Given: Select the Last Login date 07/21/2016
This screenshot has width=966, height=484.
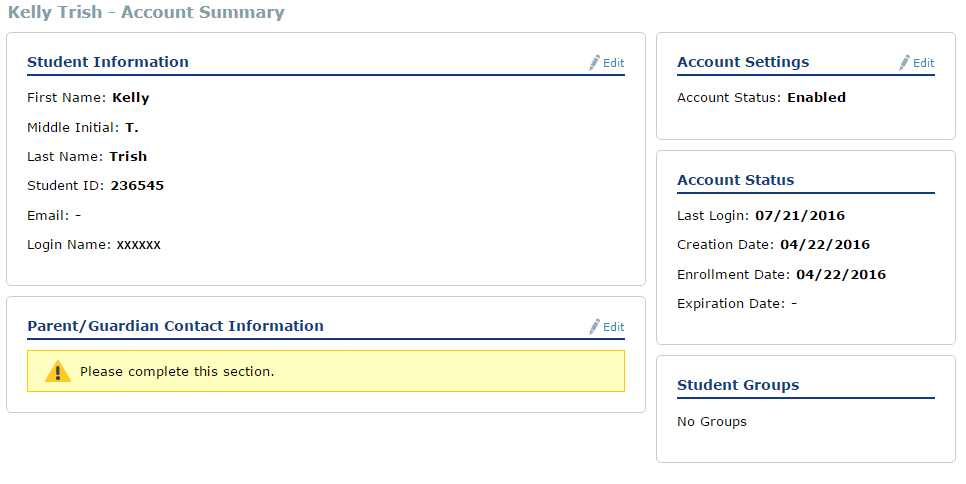Looking at the screenshot, I should tap(800, 216).
